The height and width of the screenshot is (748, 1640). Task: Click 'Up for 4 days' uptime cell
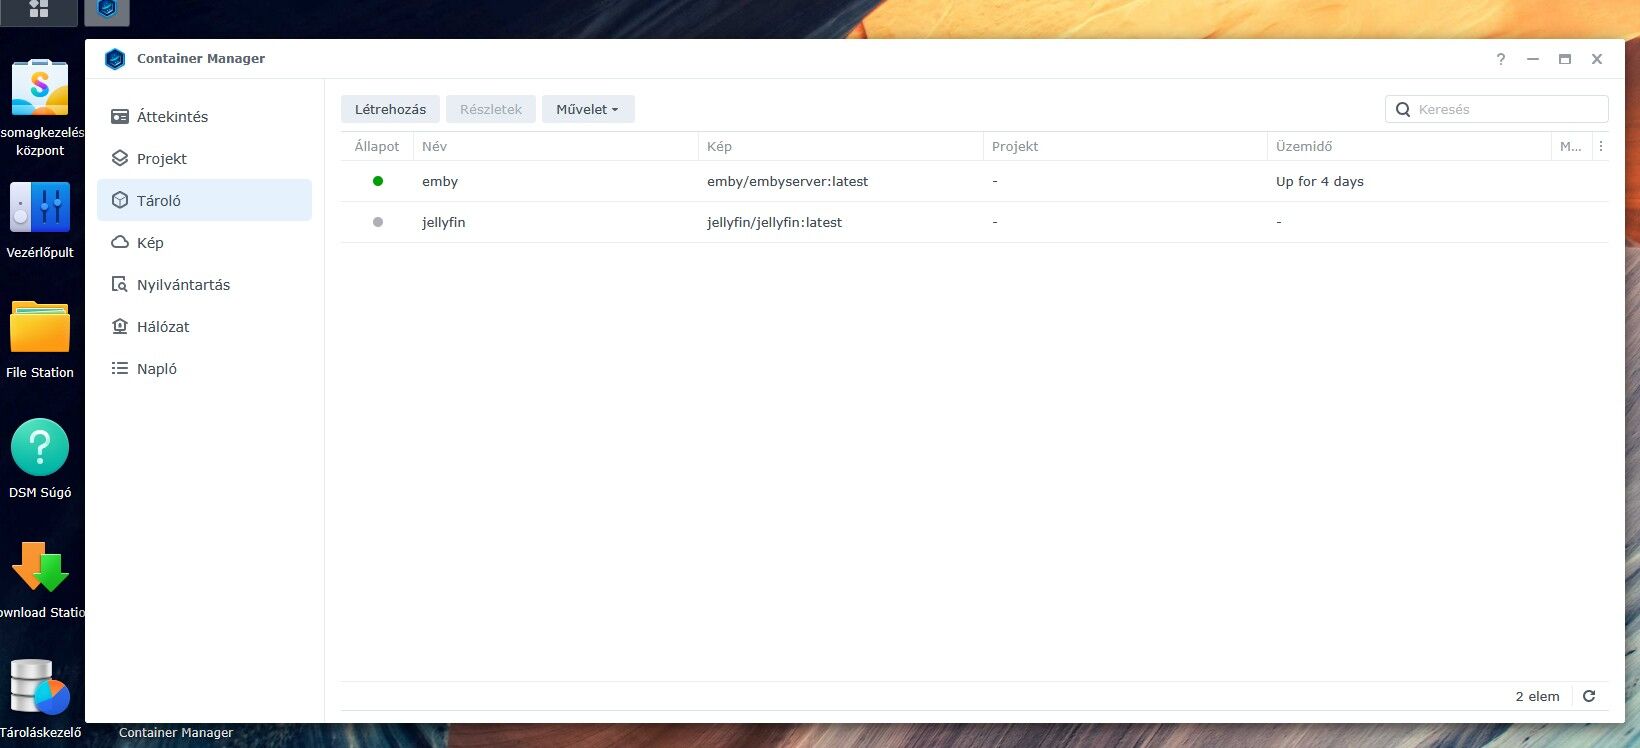pos(1320,181)
